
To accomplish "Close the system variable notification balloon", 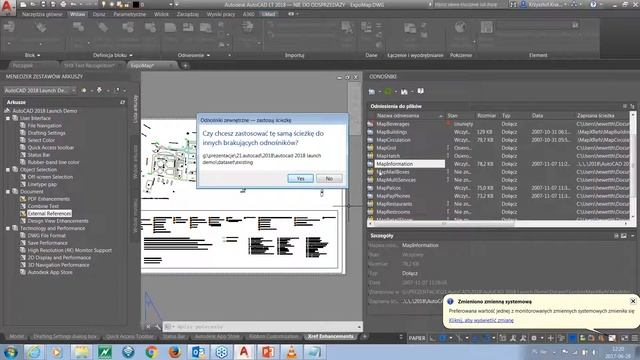I will tap(633, 301).
